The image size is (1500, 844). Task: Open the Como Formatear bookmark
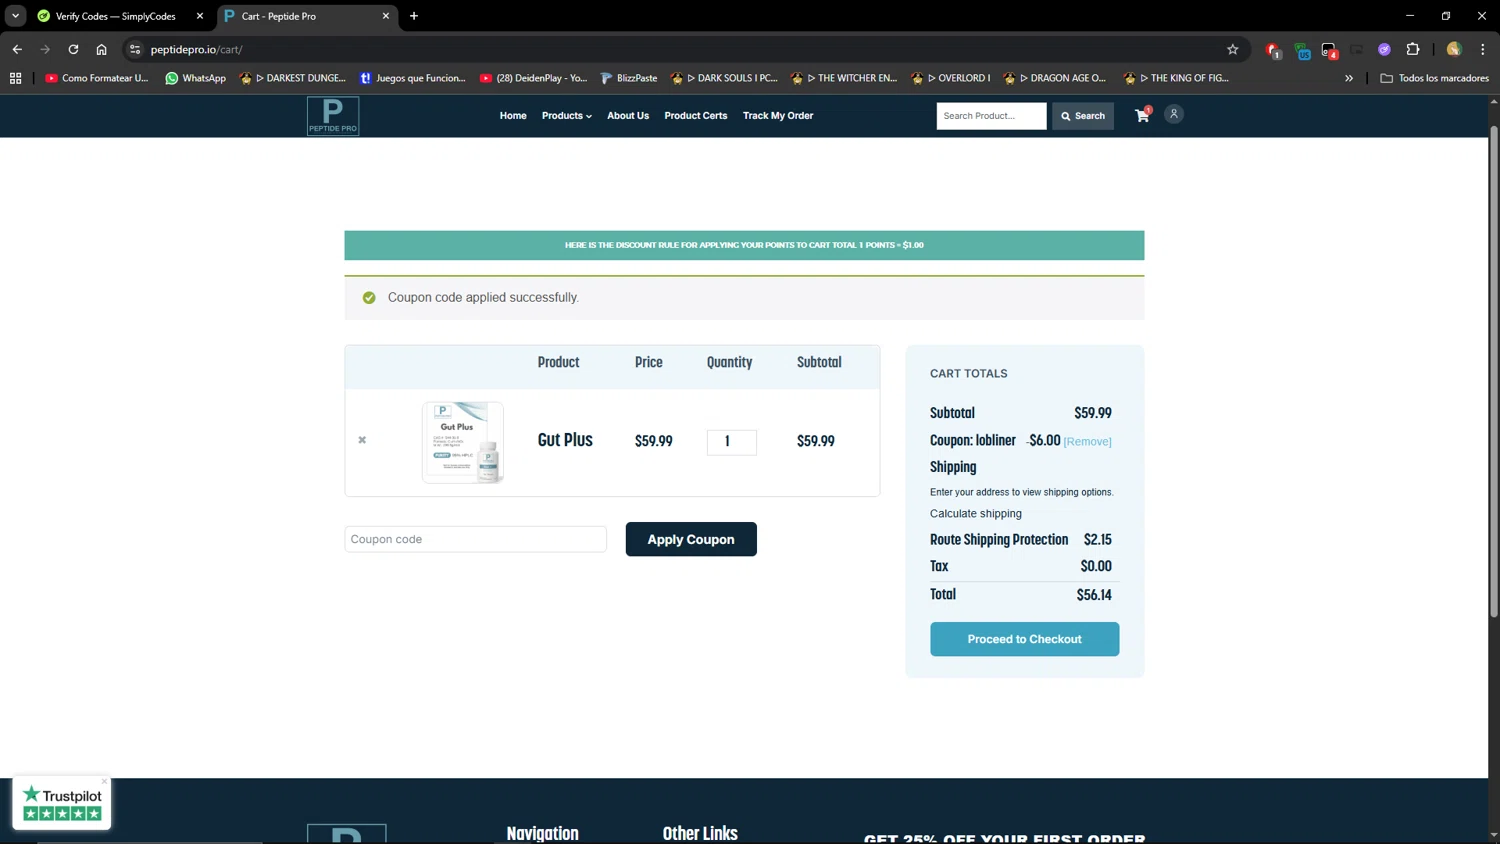[97, 78]
